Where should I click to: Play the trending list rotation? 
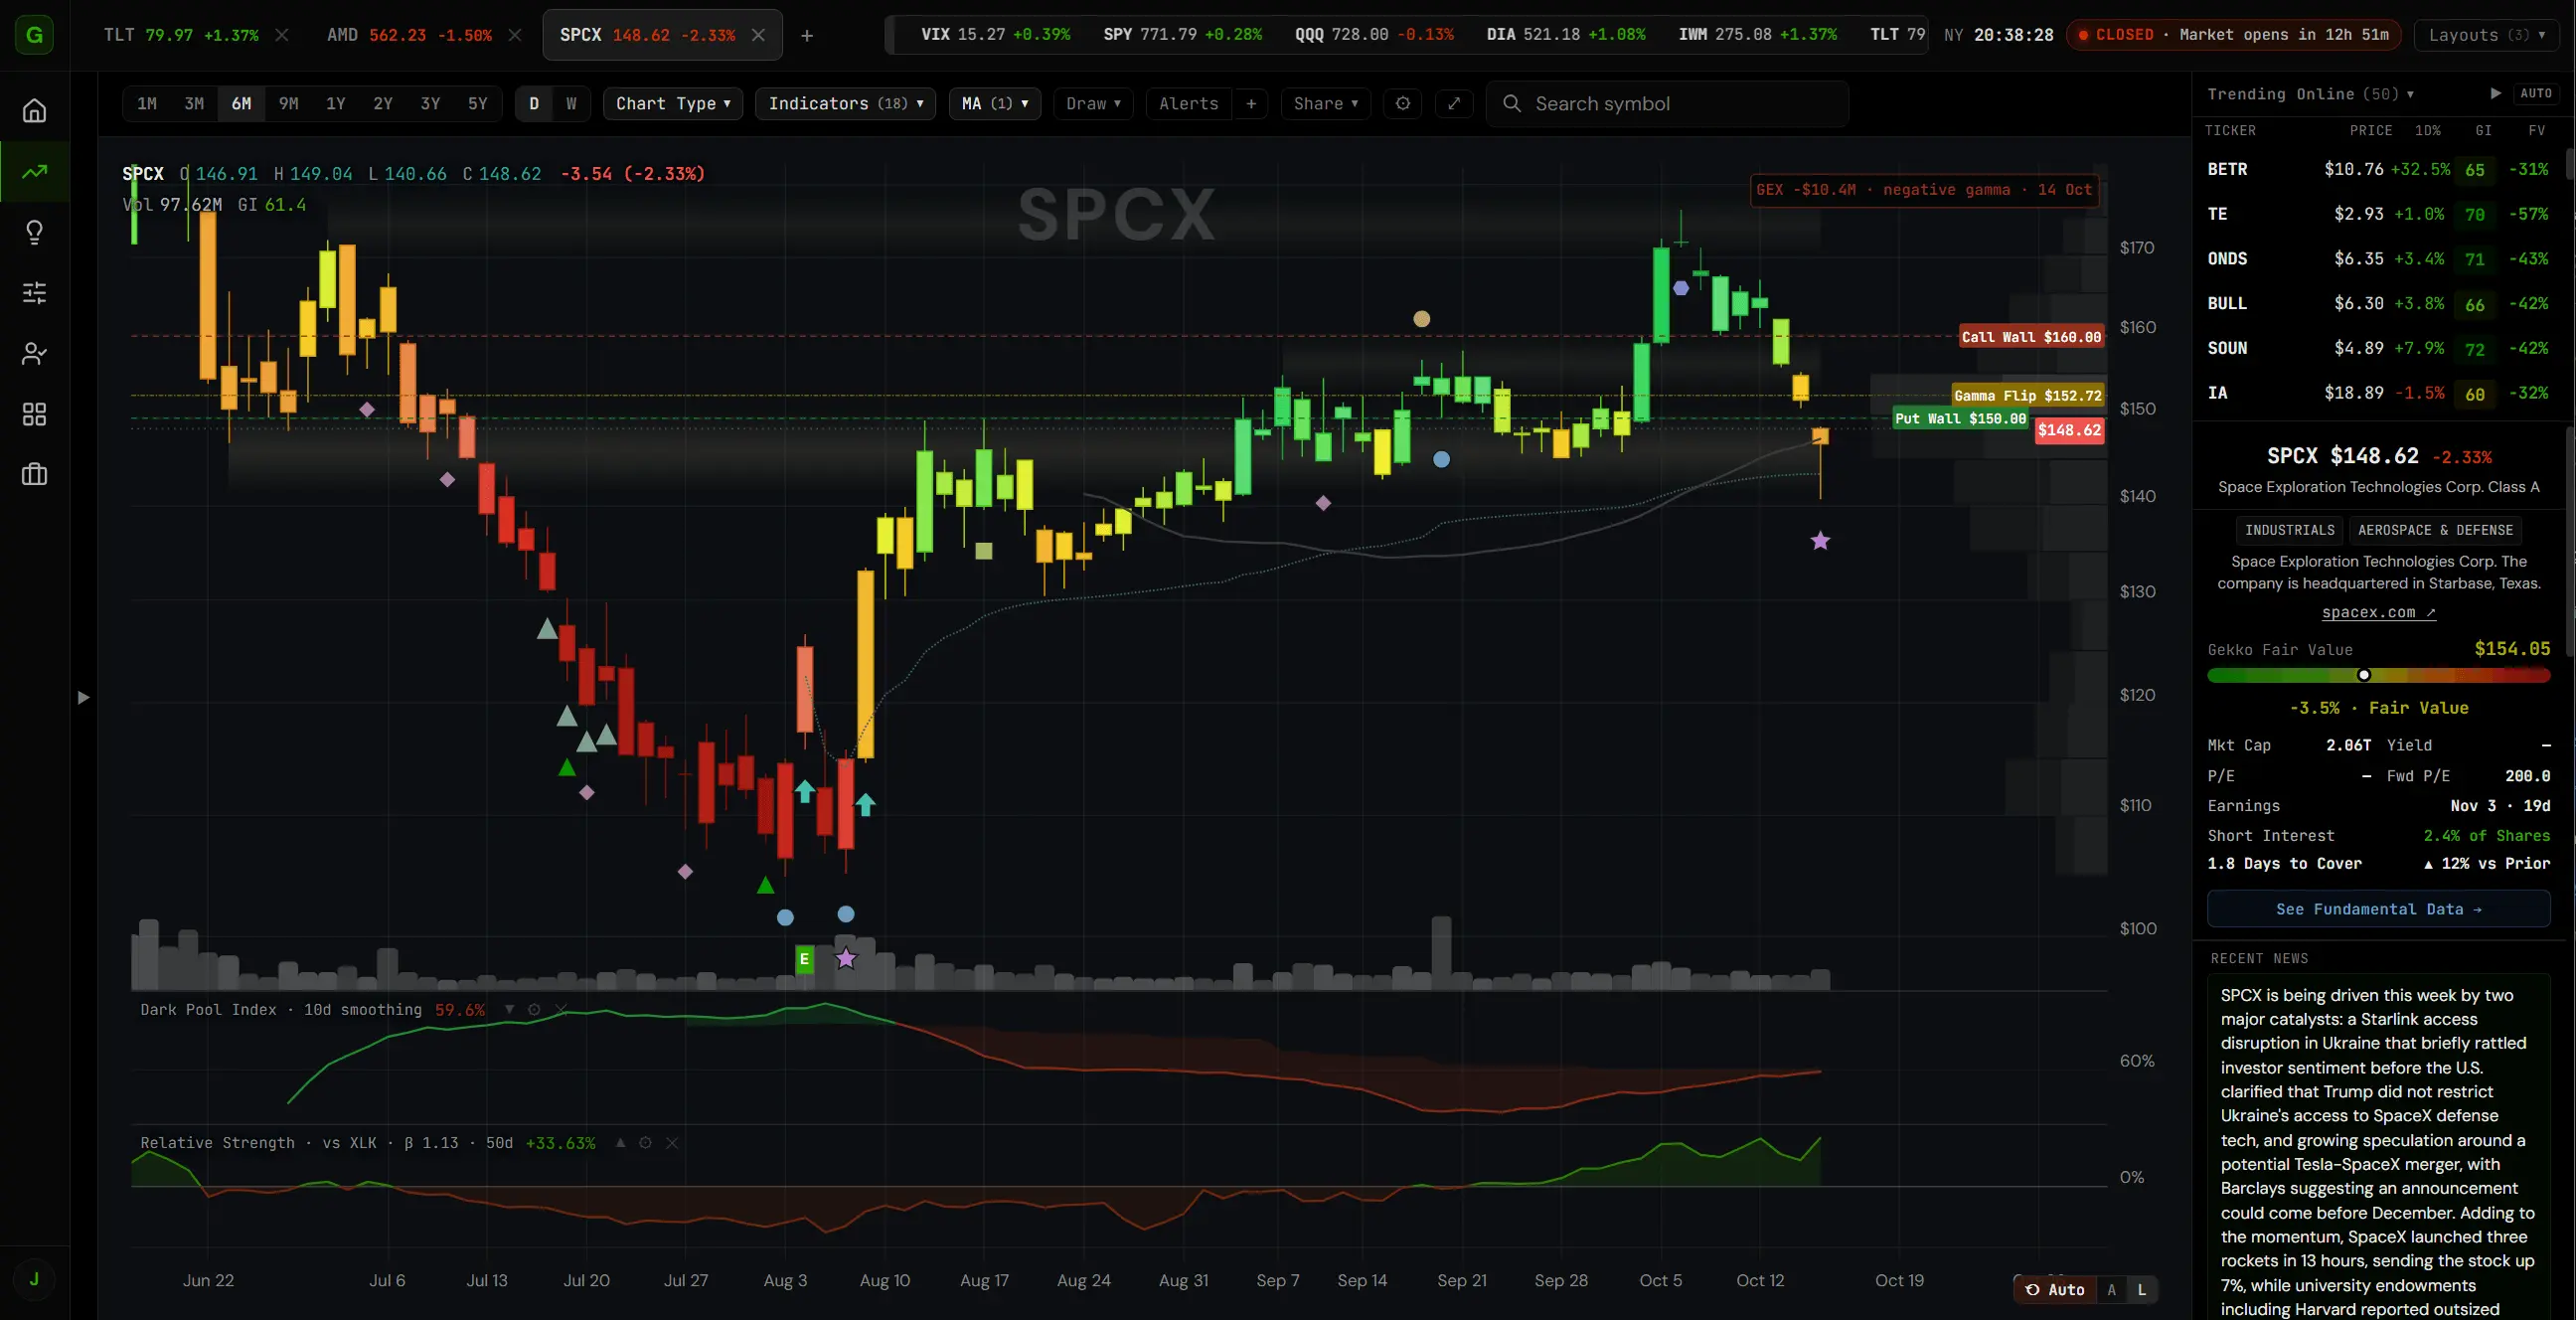tap(2495, 93)
